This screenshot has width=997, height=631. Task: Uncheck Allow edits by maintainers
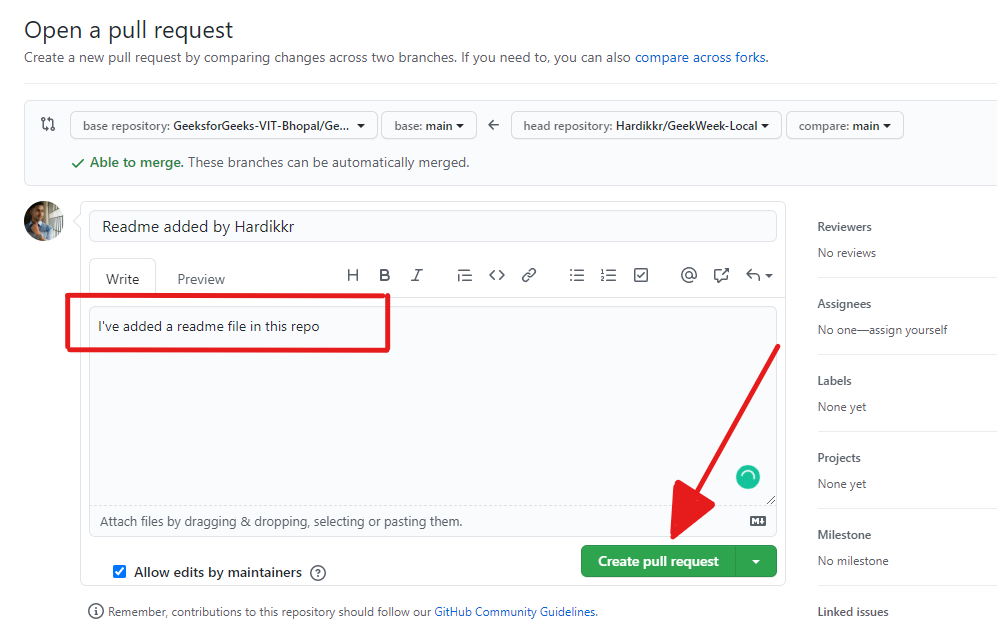click(120, 571)
